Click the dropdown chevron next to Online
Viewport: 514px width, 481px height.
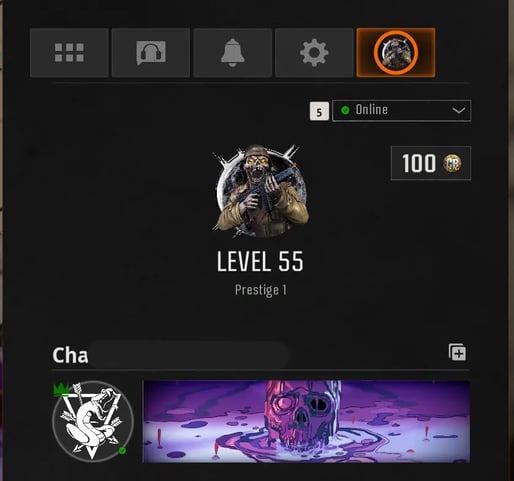pyautogui.click(x=459, y=110)
